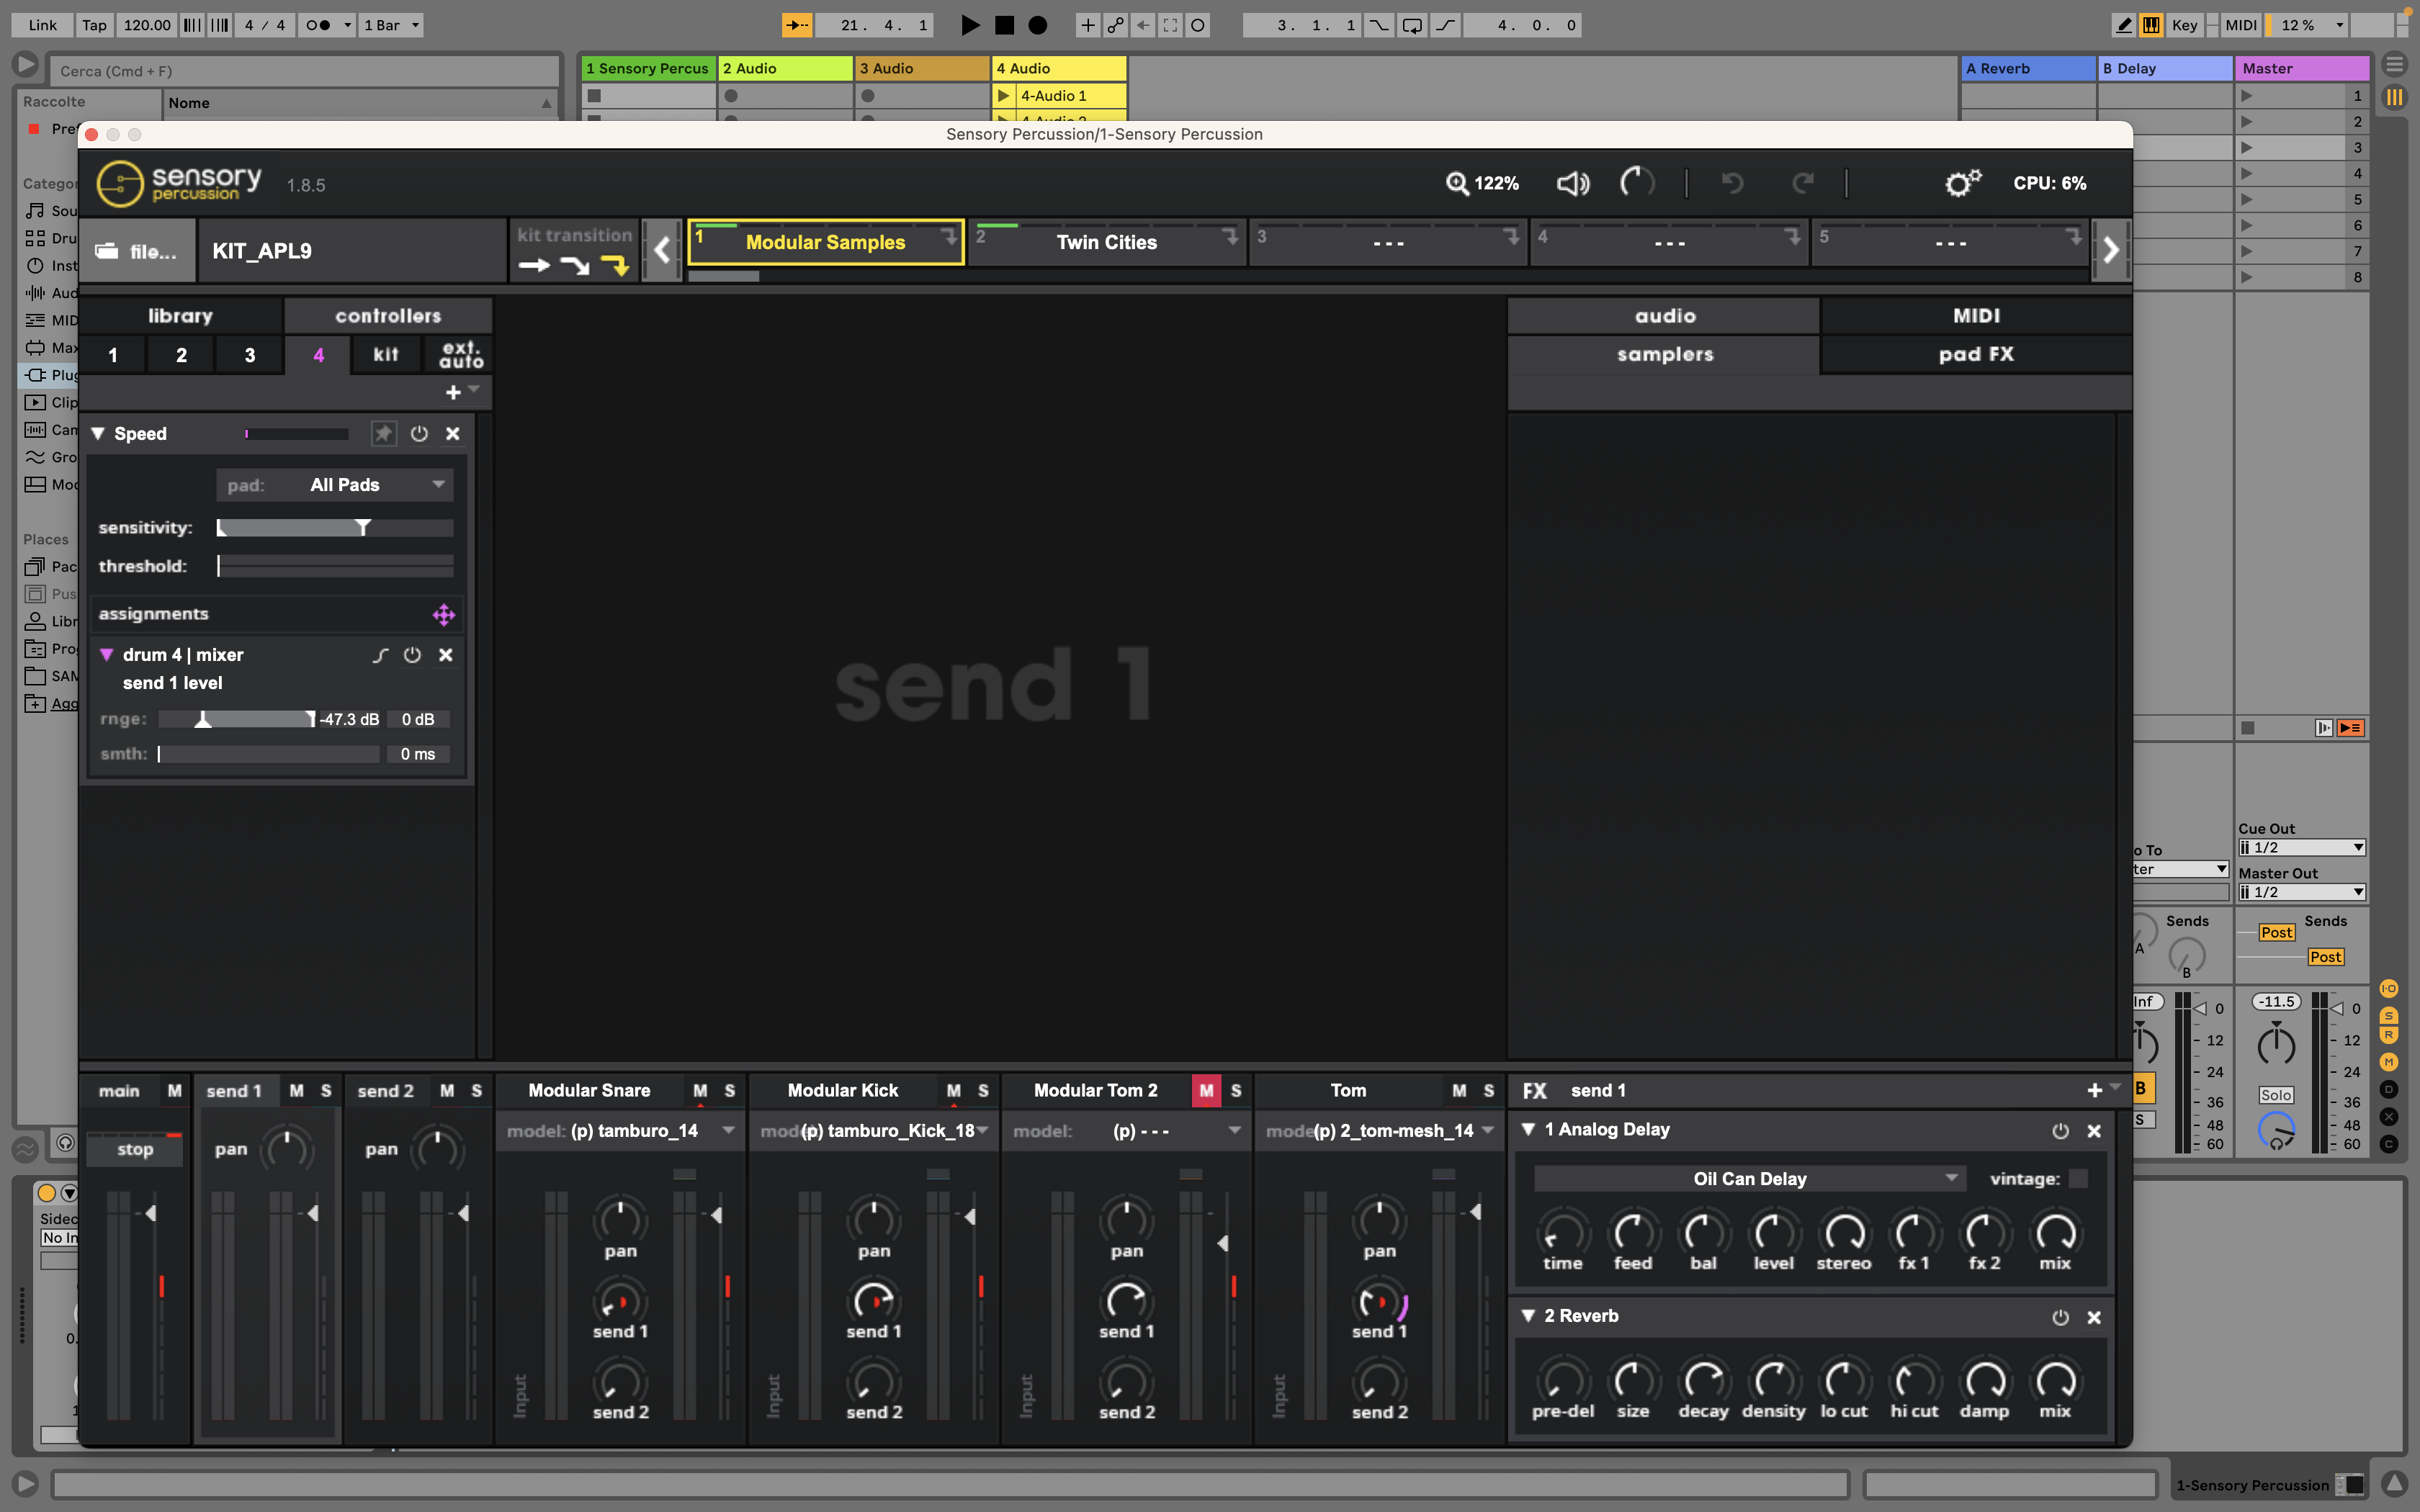Click the zoom magnifier icon
Viewport: 2420px width, 1512px height.
(1457, 183)
